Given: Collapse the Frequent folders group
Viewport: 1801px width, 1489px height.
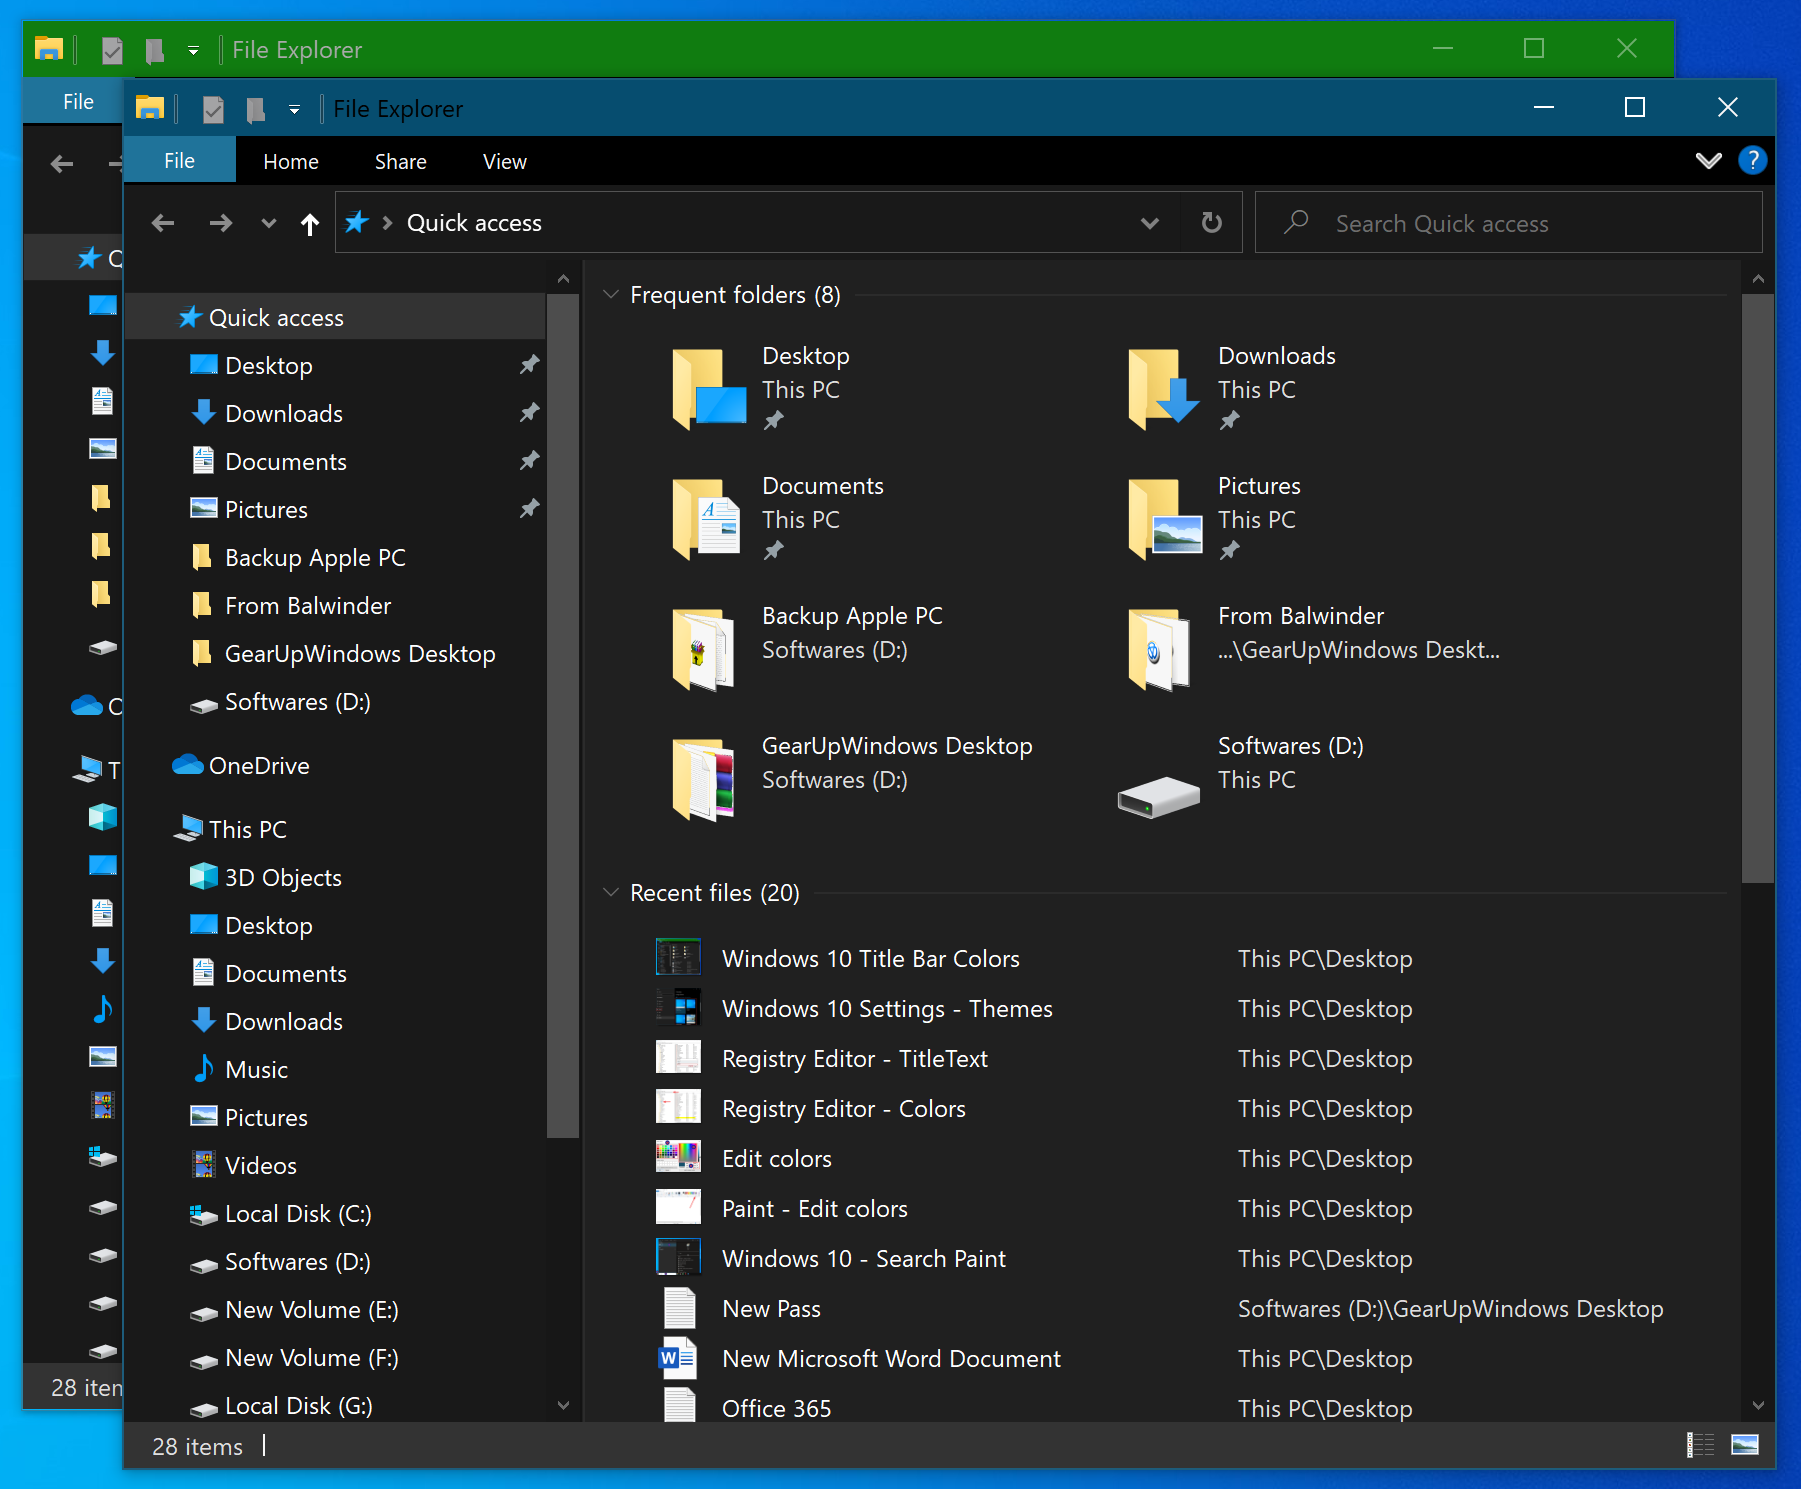Looking at the screenshot, I should click(611, 295).
